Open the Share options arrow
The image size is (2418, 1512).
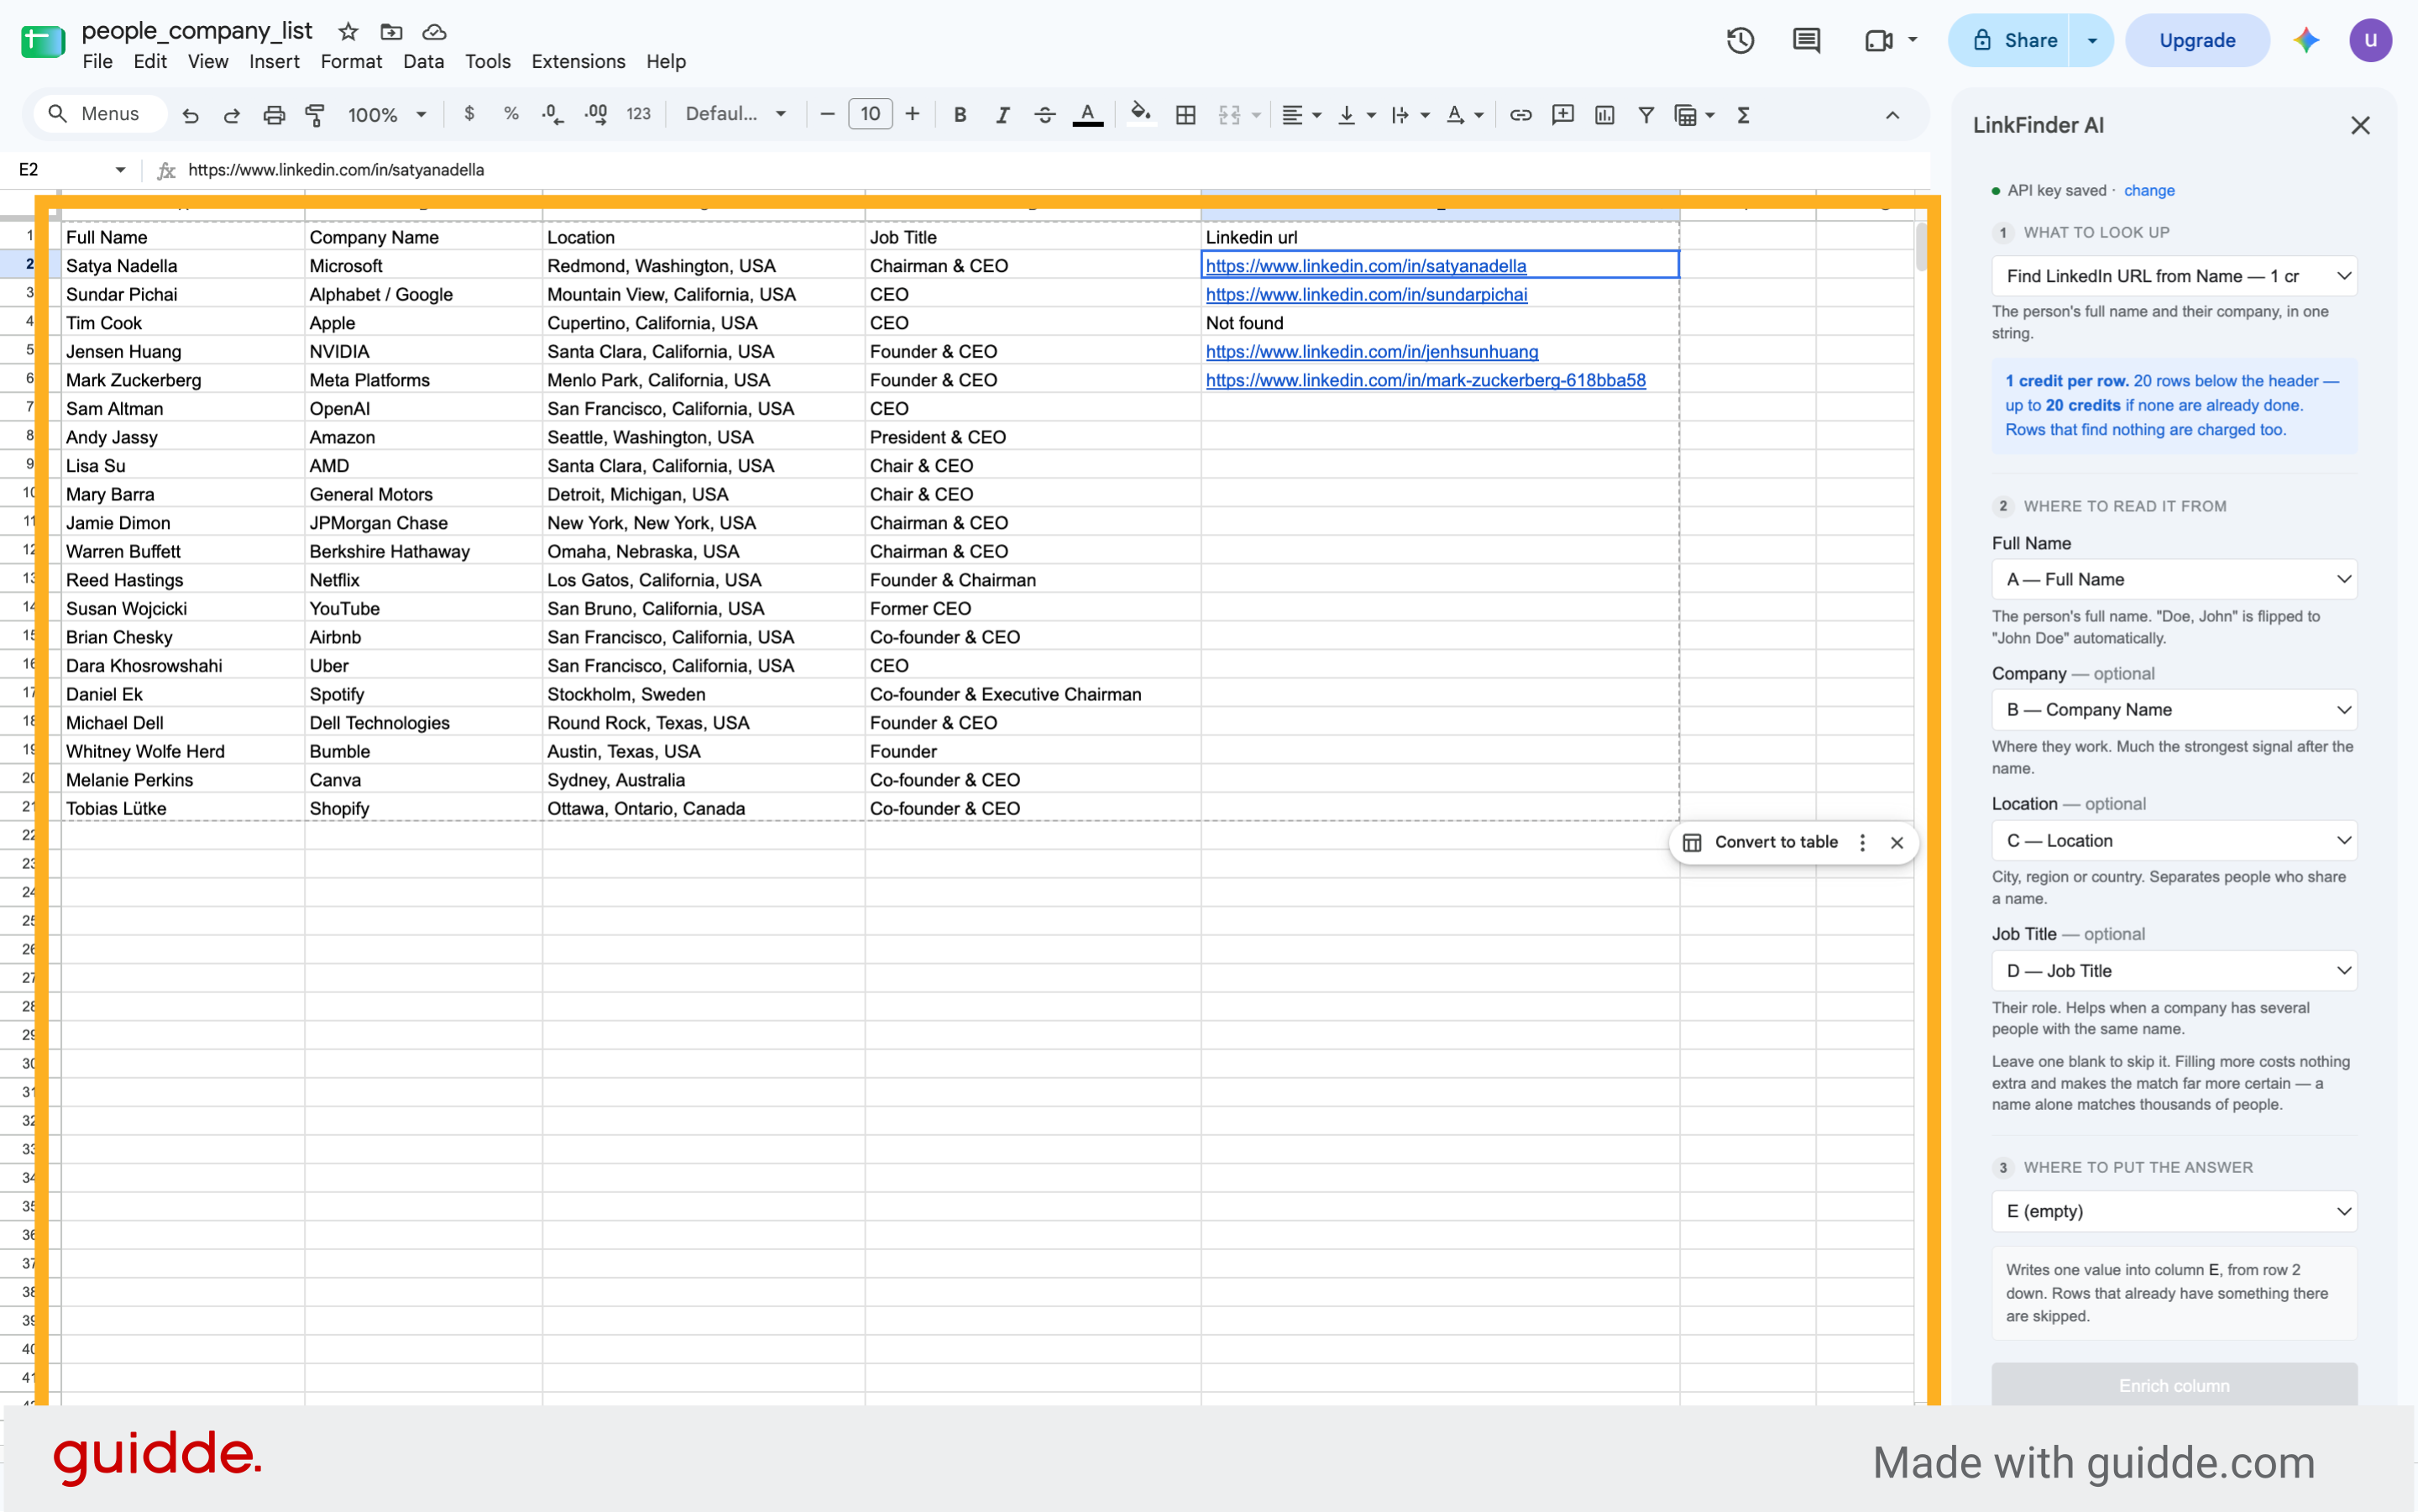[x=2092, y=40]
